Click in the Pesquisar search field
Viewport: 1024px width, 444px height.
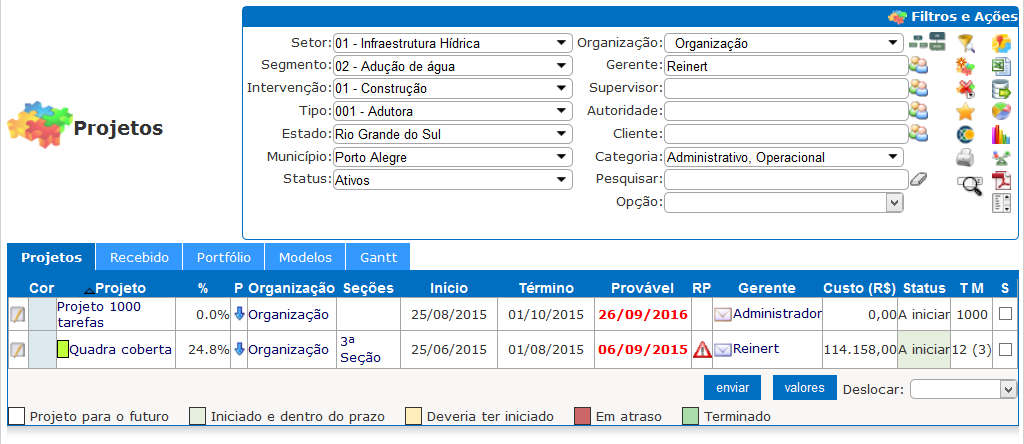[786, 180]
